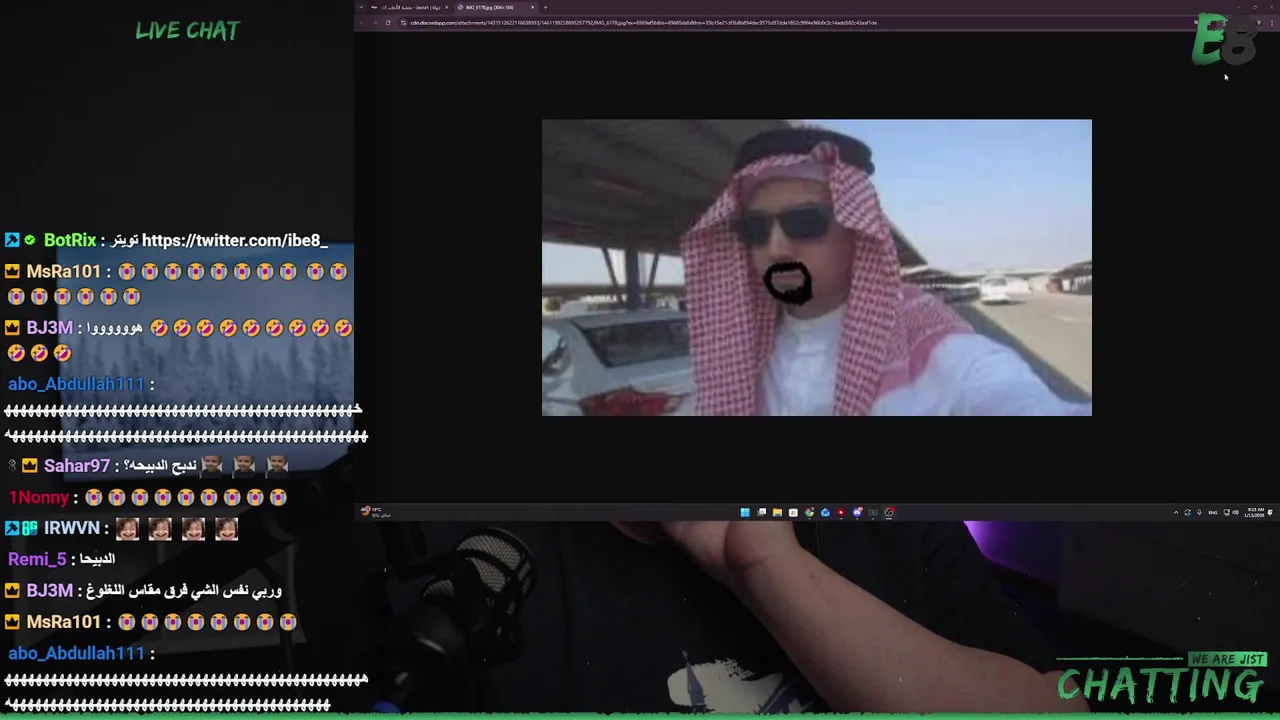Switch to the first Arabic-titled browser tab
Screen dimensions: 1280x720
point(411,7)
